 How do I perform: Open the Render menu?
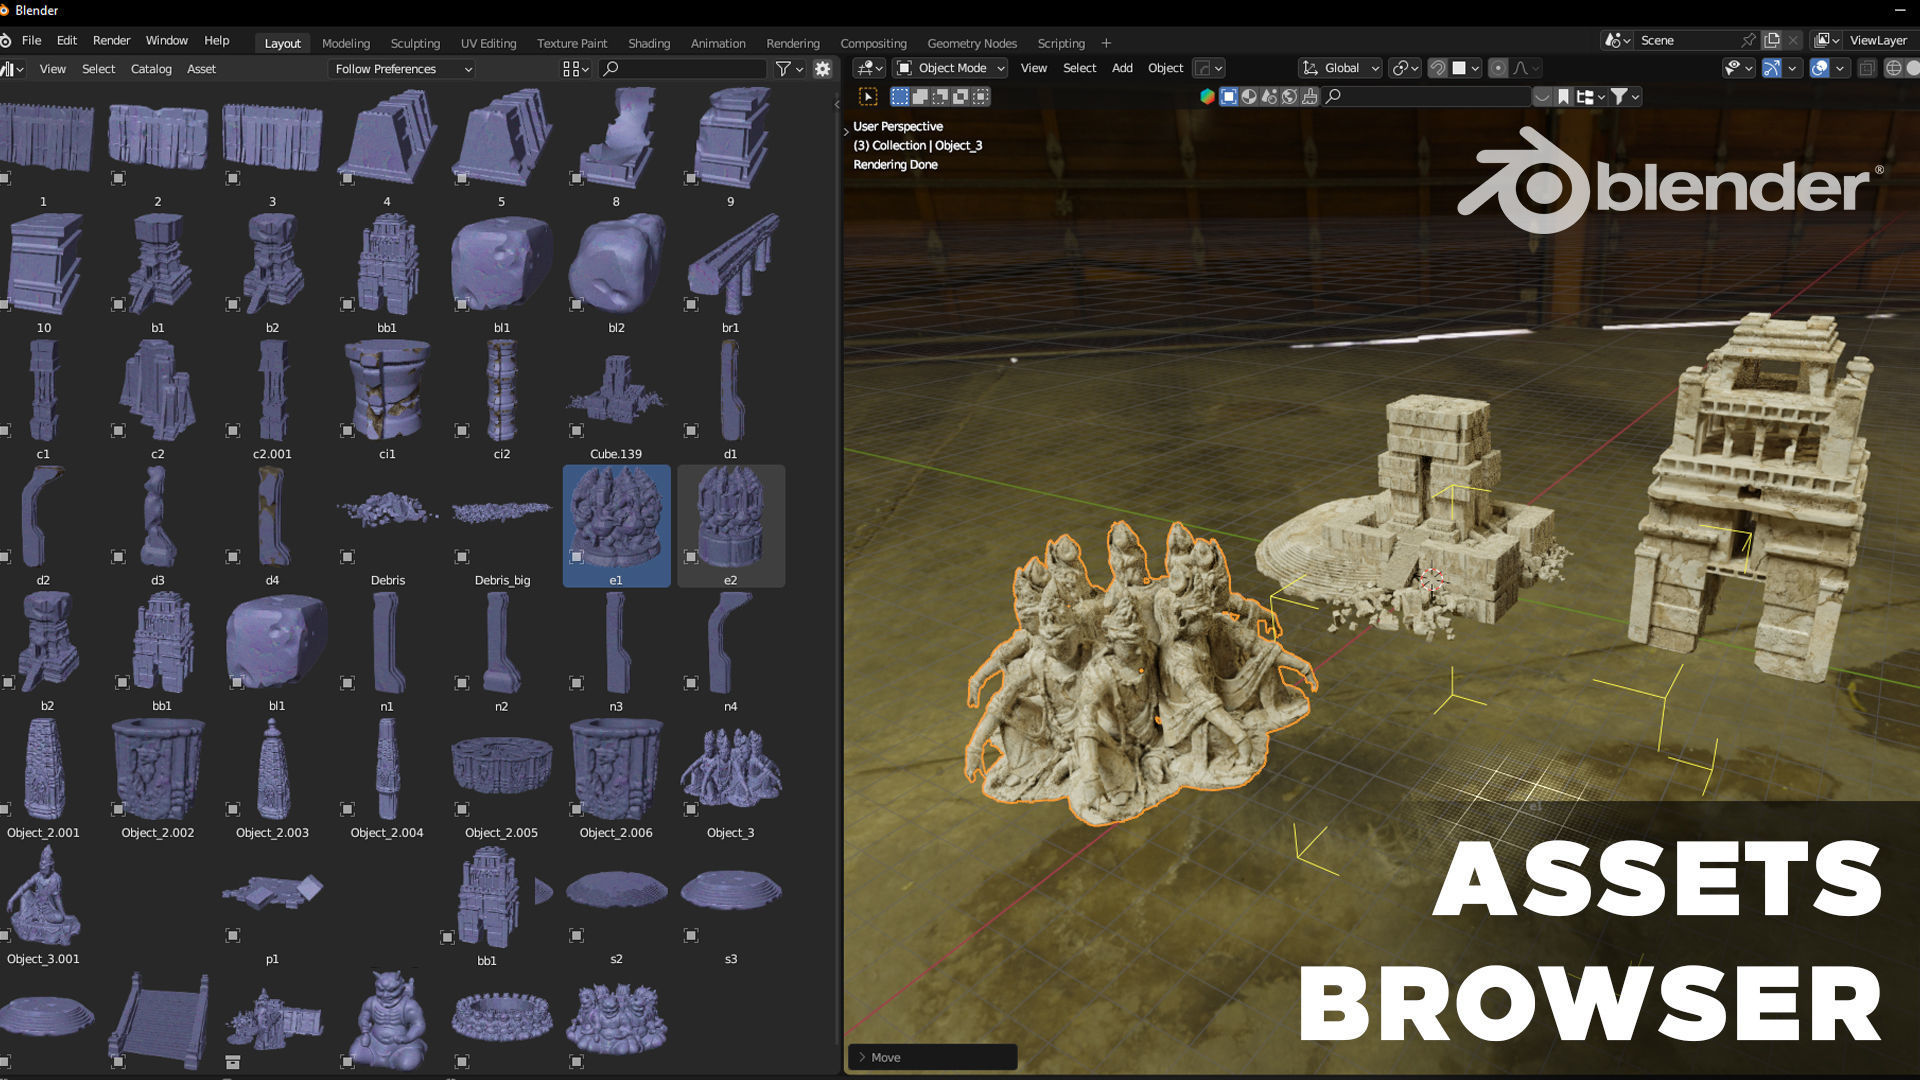tap(111, 40)
